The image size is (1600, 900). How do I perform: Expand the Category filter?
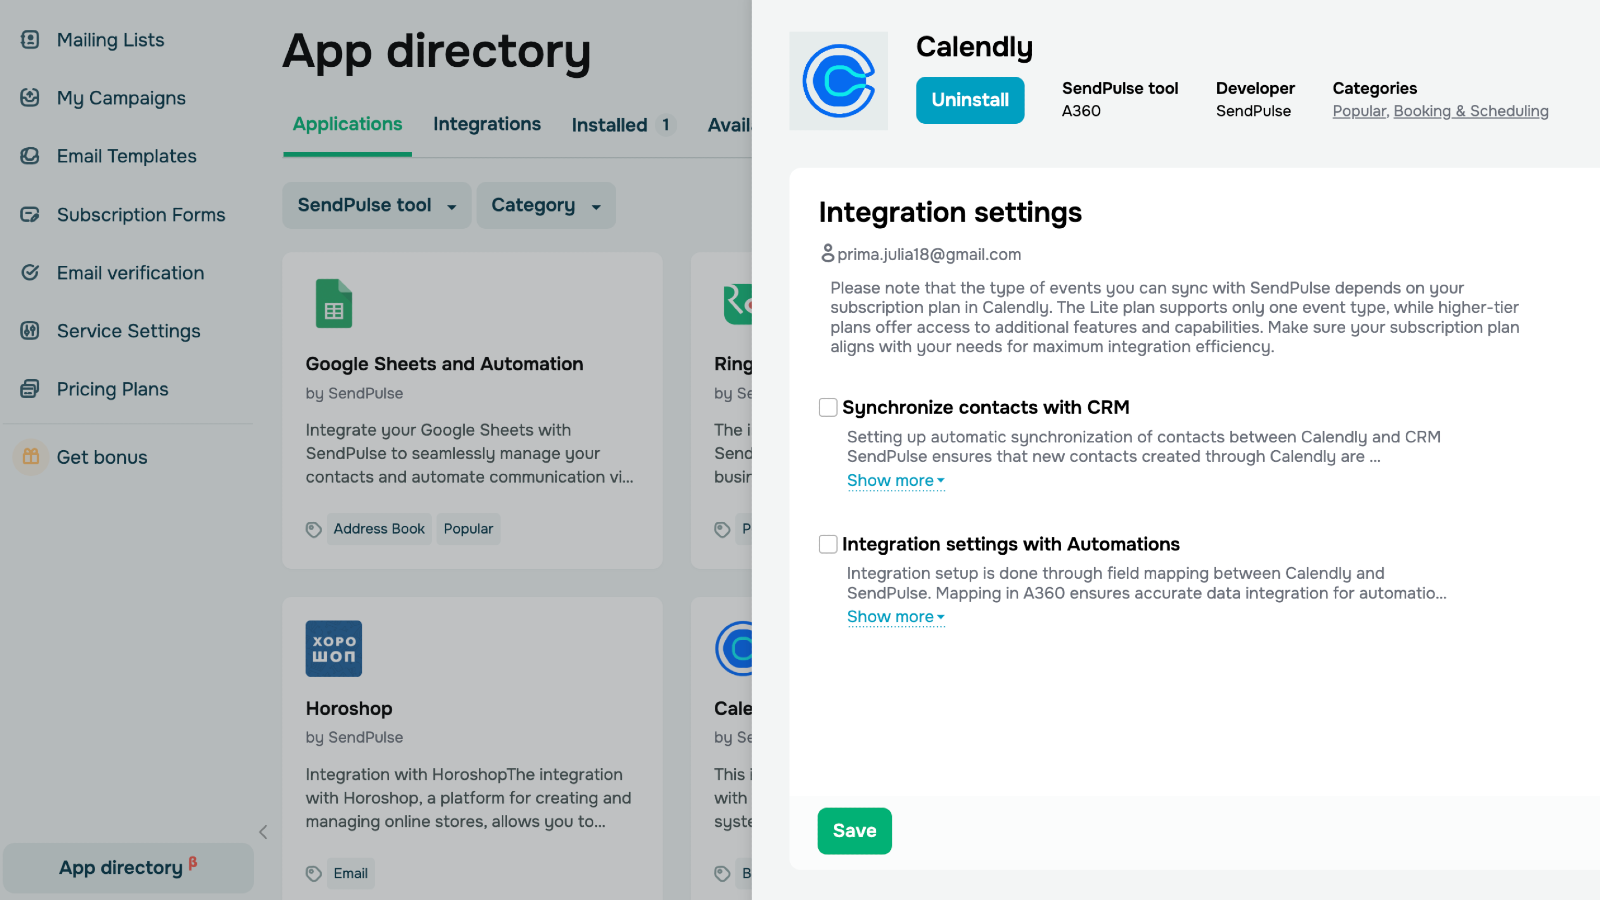pyautogui.click(x=545, y=205)
